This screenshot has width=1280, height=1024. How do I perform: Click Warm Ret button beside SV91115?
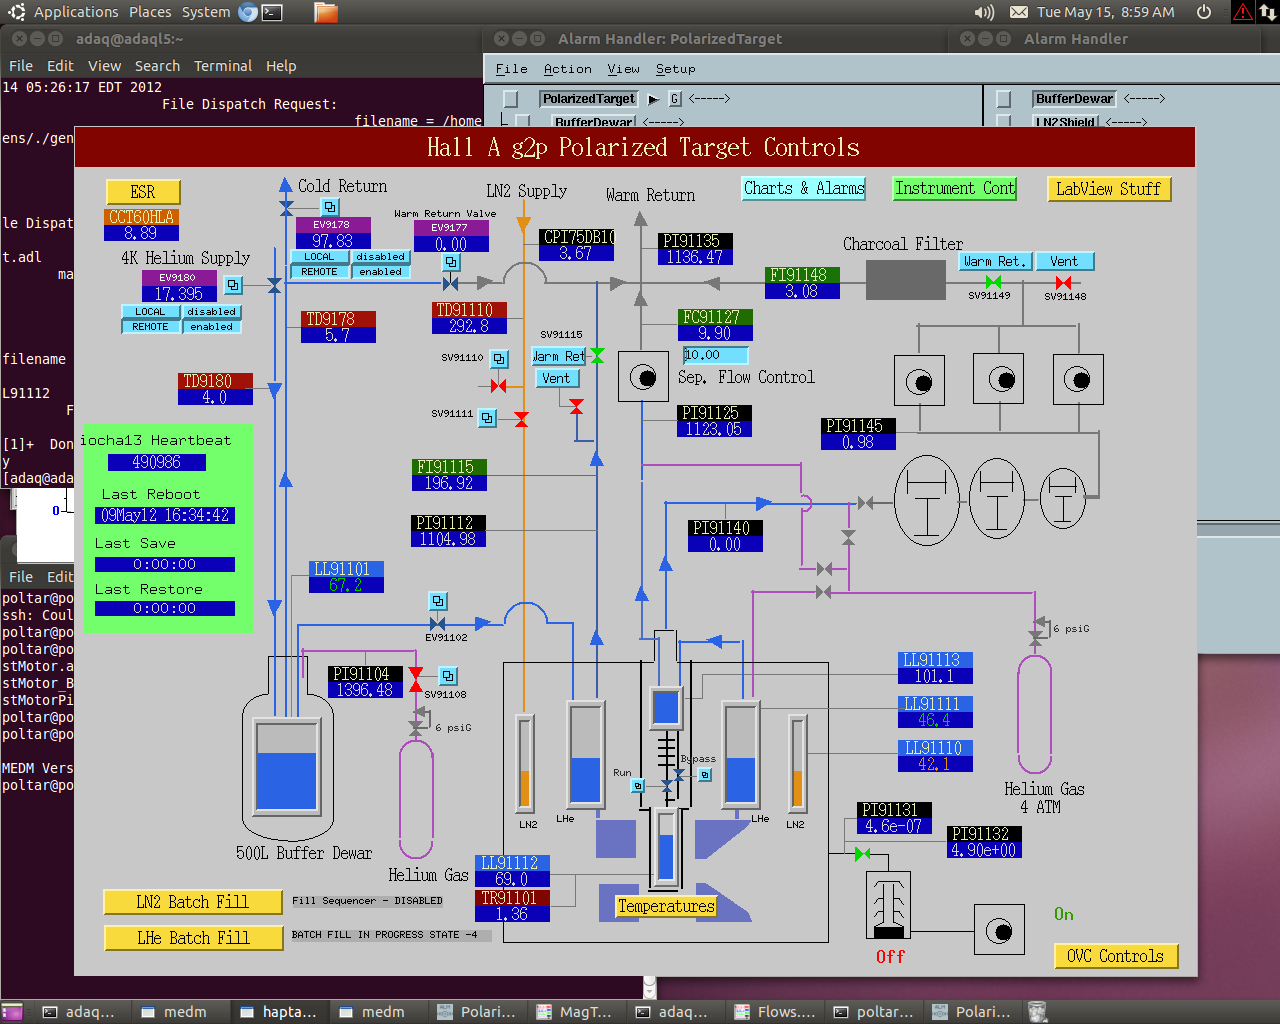click(x=558, y=356)
